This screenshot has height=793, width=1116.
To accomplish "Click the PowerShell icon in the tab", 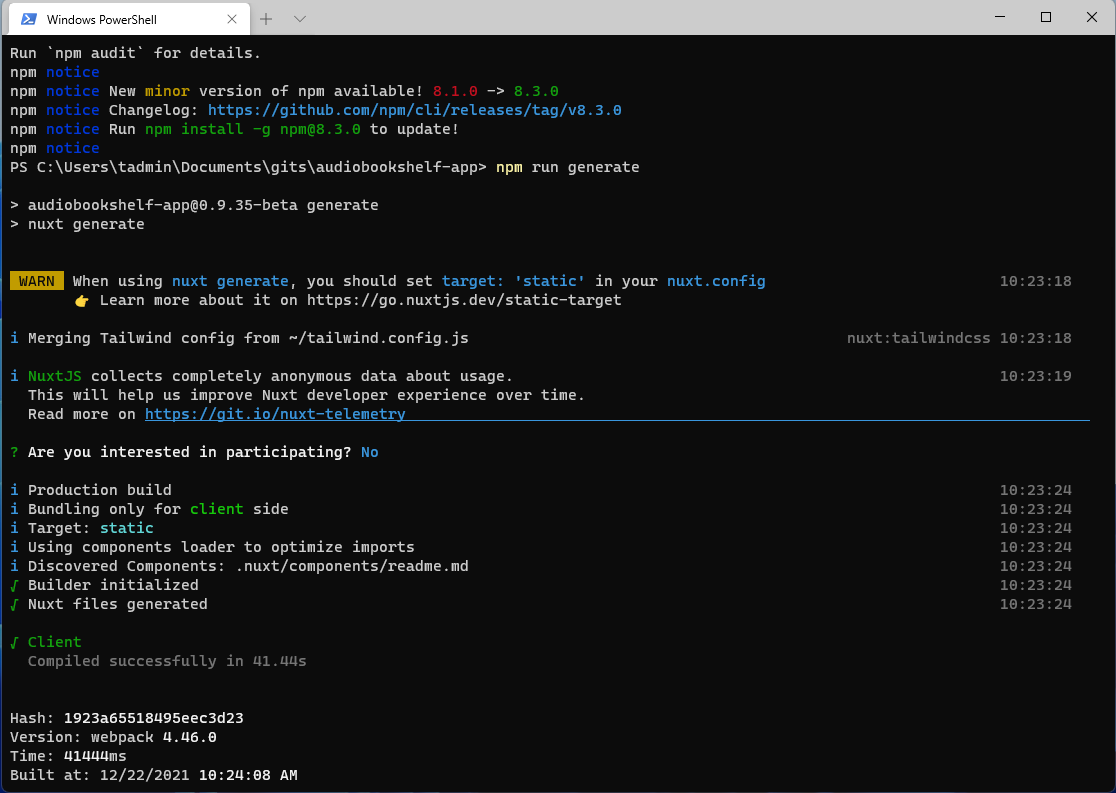I will coord(29,19).
